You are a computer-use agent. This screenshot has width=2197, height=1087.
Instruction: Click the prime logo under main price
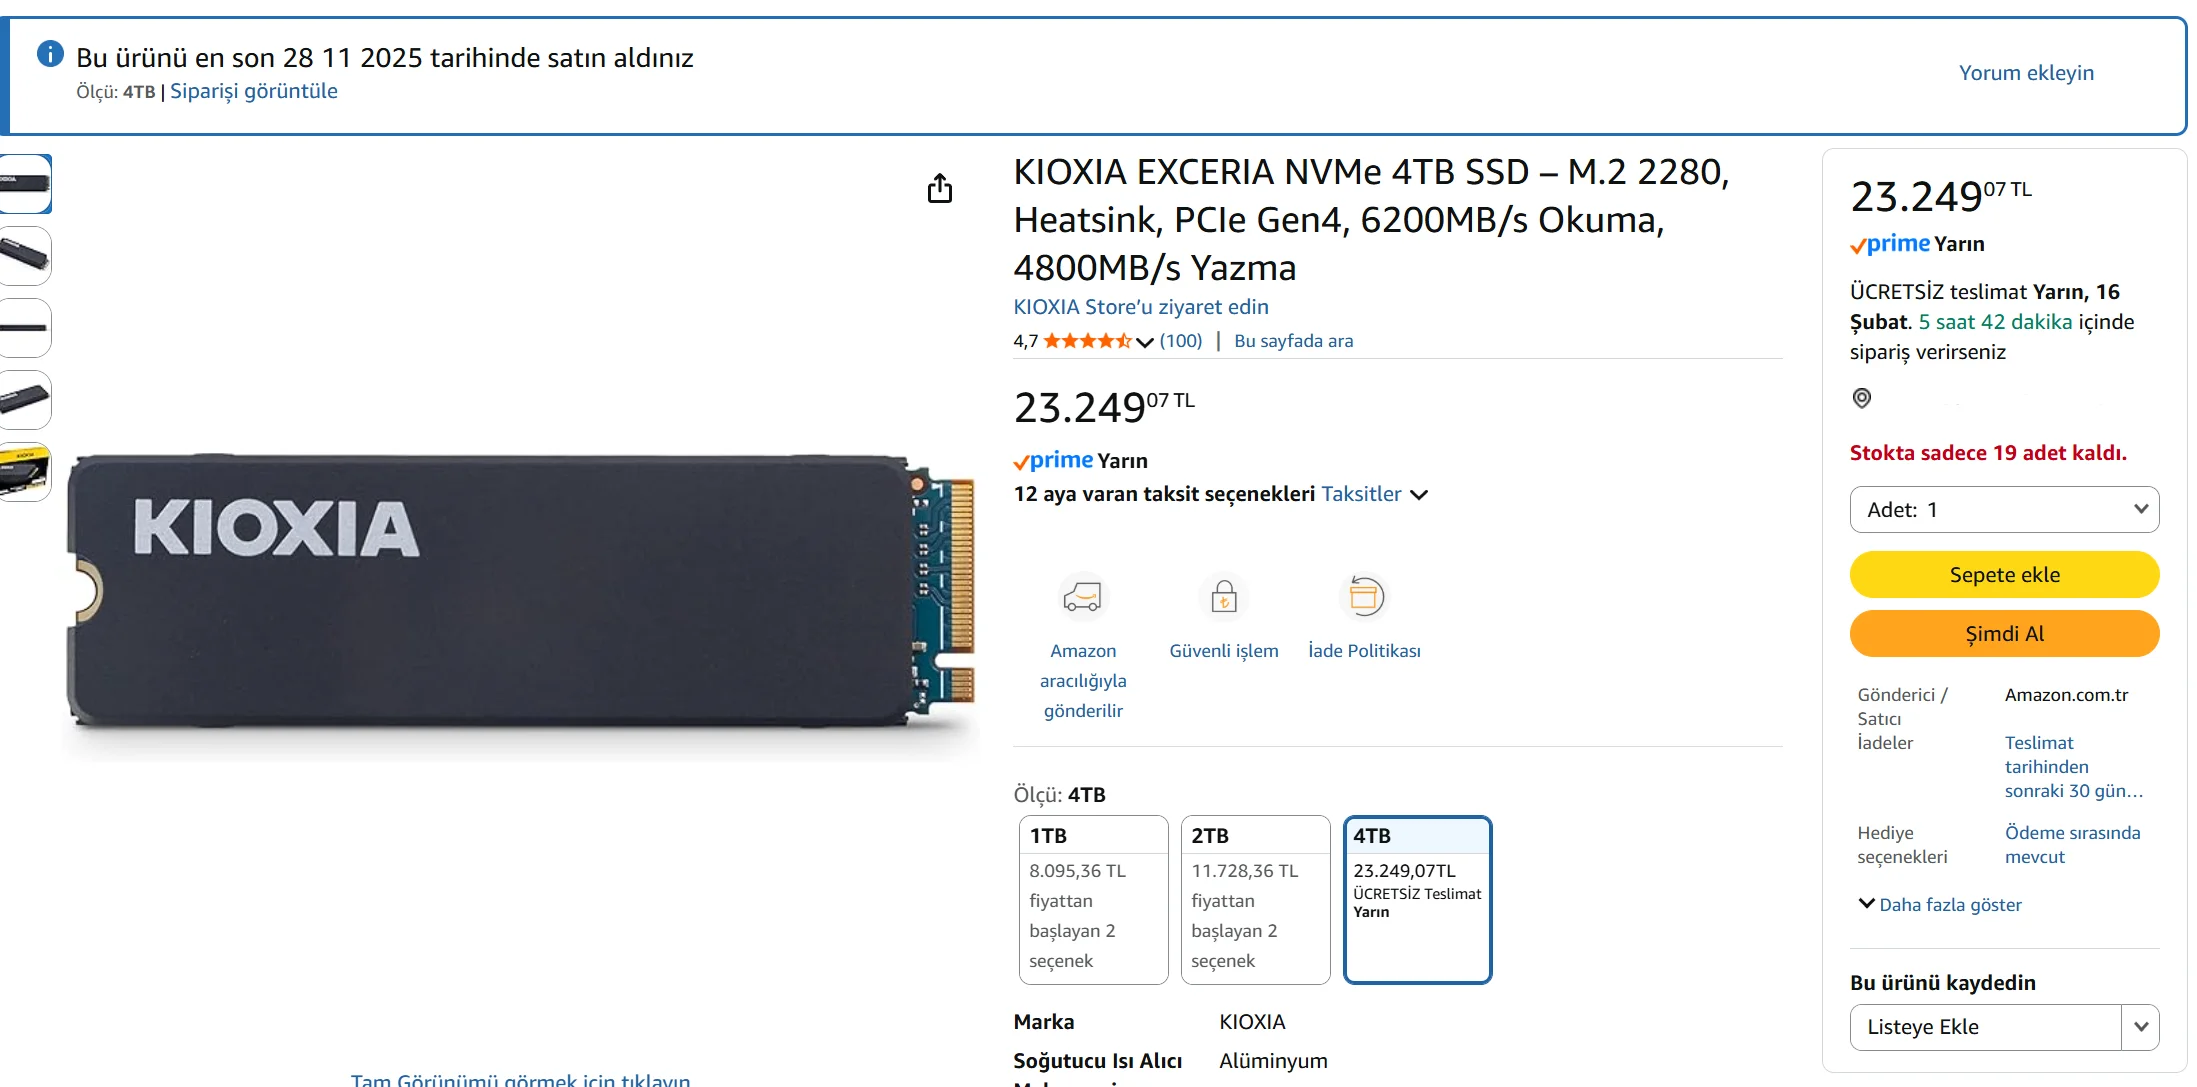click(x=1053, y=461)
